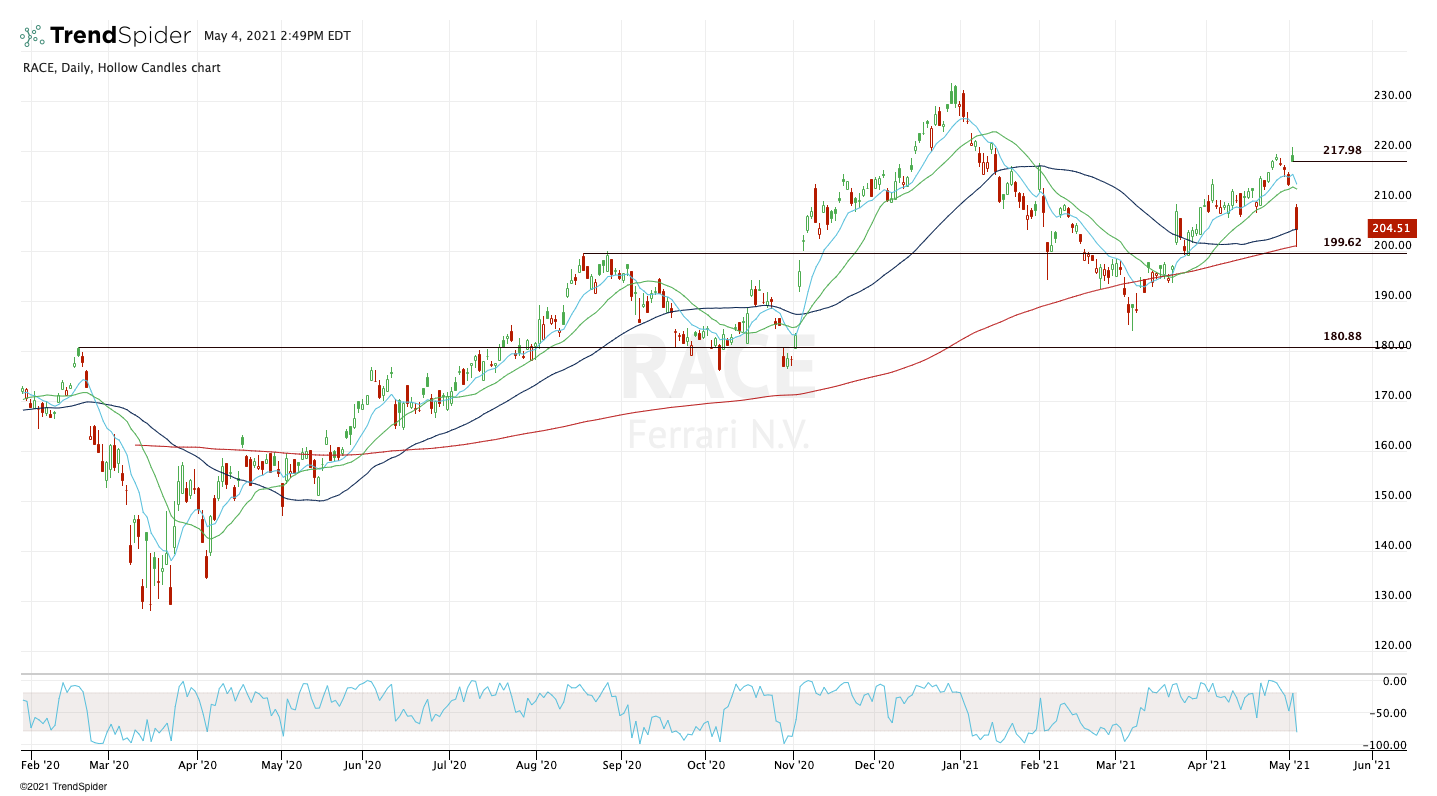This screenshot has width=1437, height=796.
Task: Click the 'Jun '21' date axis label
Action: tap(1371, 765)
